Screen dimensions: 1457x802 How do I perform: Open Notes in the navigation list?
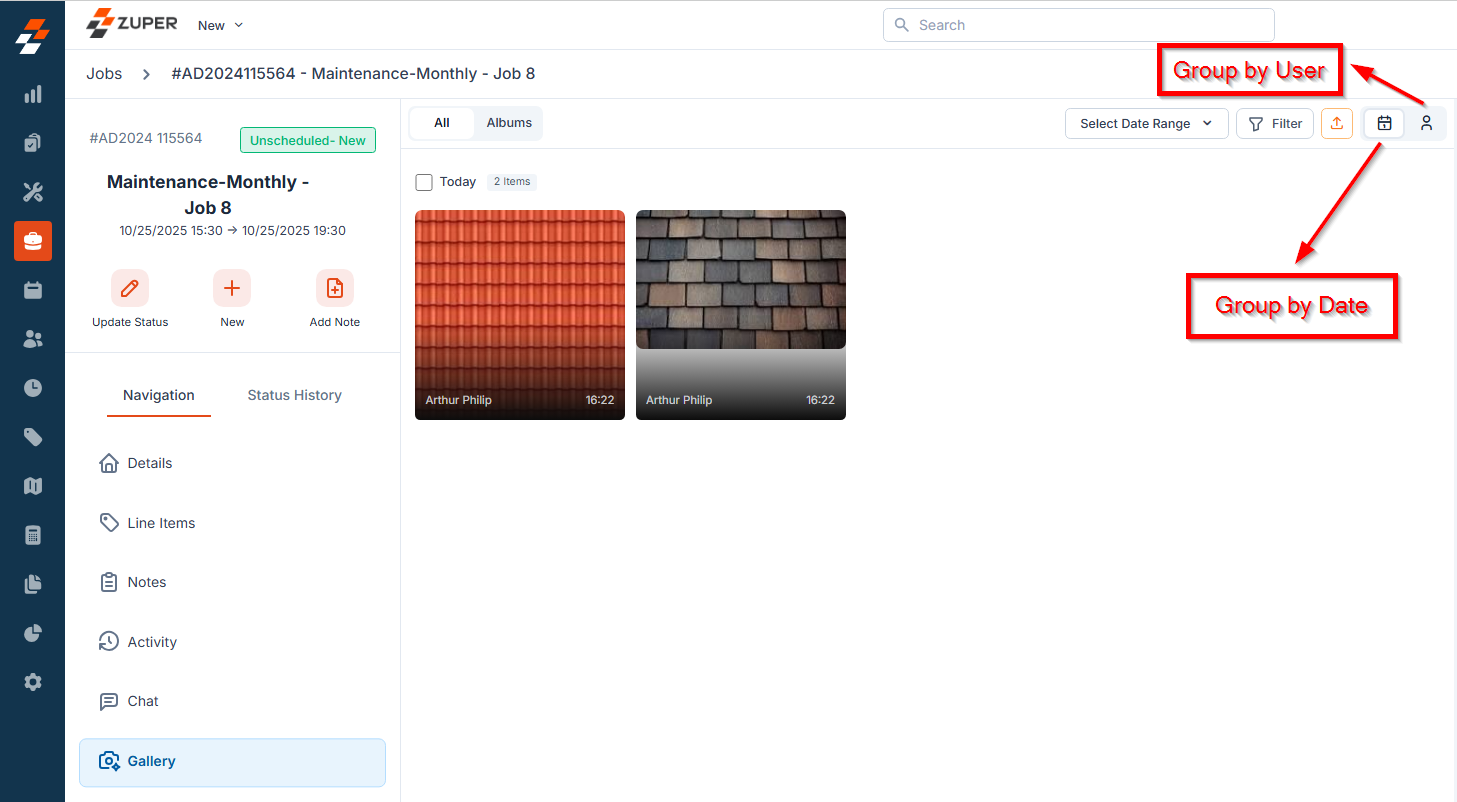pos(232,582)
